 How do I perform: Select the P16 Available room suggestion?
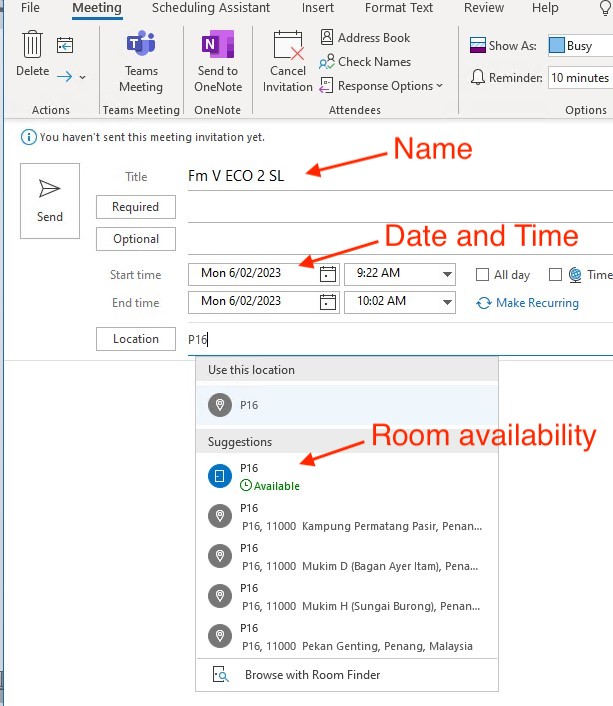tap(347, 476)
